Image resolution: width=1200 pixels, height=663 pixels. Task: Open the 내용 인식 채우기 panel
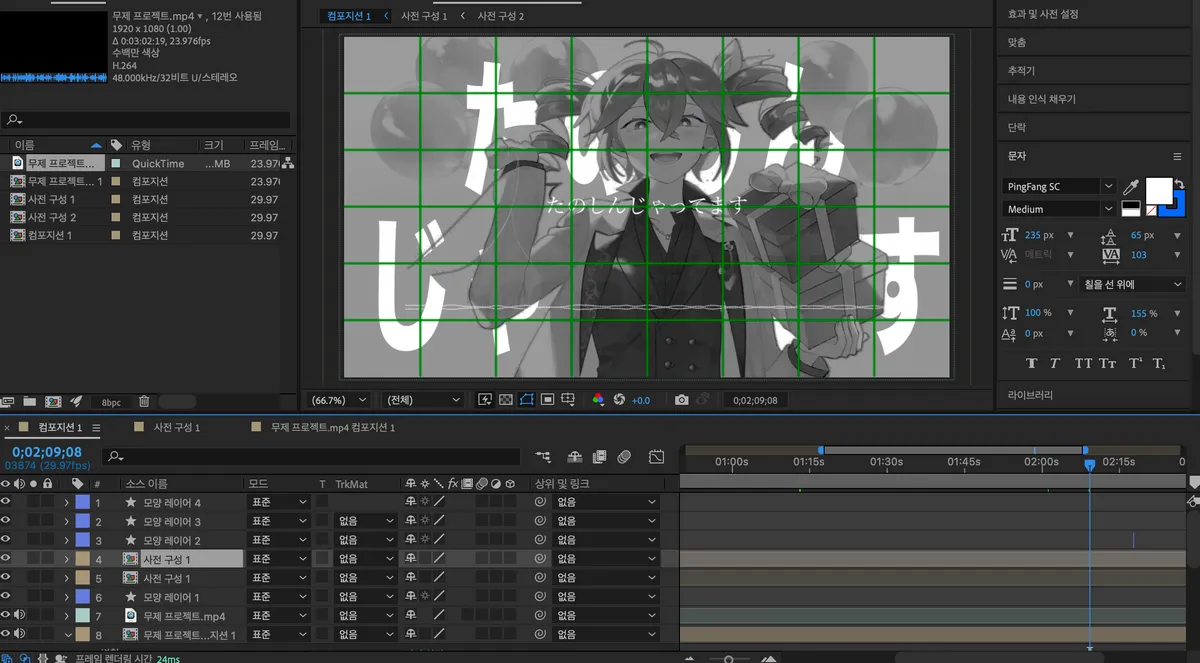(1042, 99)
